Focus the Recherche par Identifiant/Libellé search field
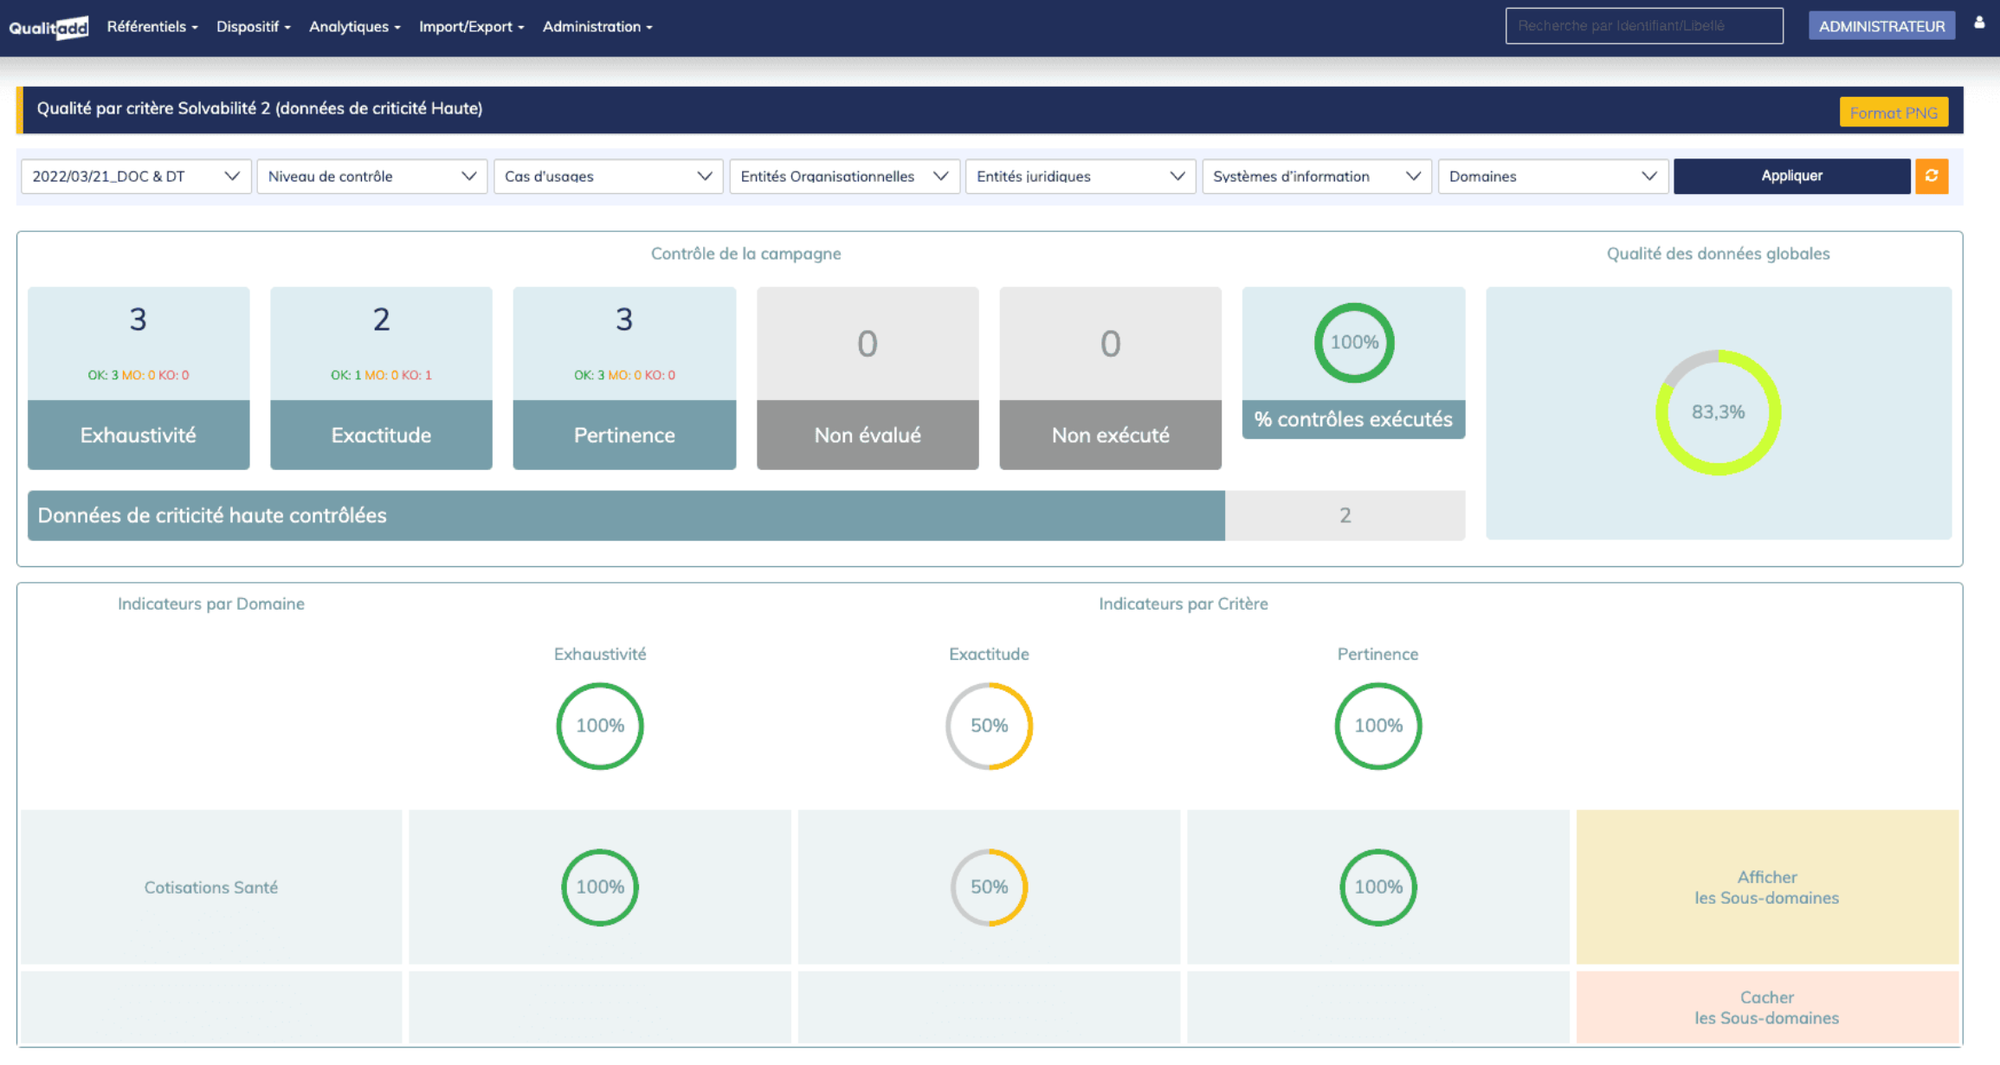2000x1065 pixels. 1643,26
